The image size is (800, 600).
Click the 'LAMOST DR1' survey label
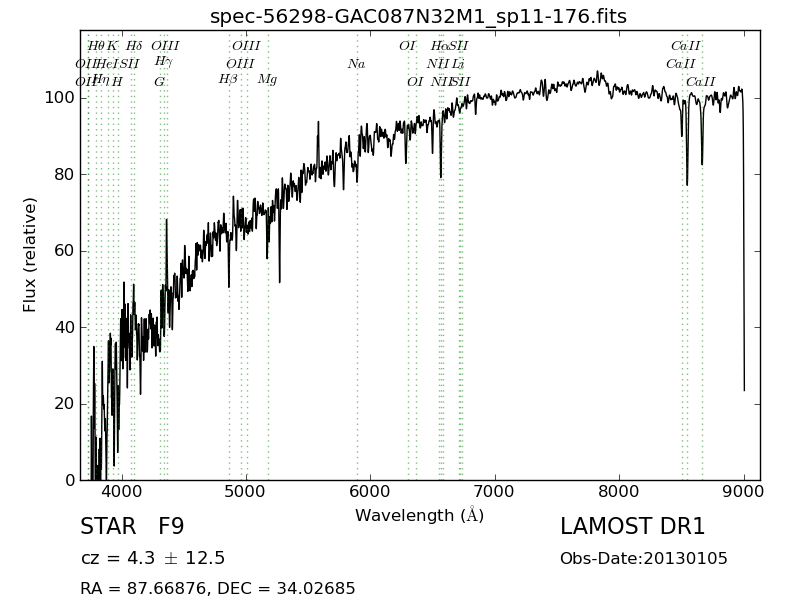pos(632,527)
